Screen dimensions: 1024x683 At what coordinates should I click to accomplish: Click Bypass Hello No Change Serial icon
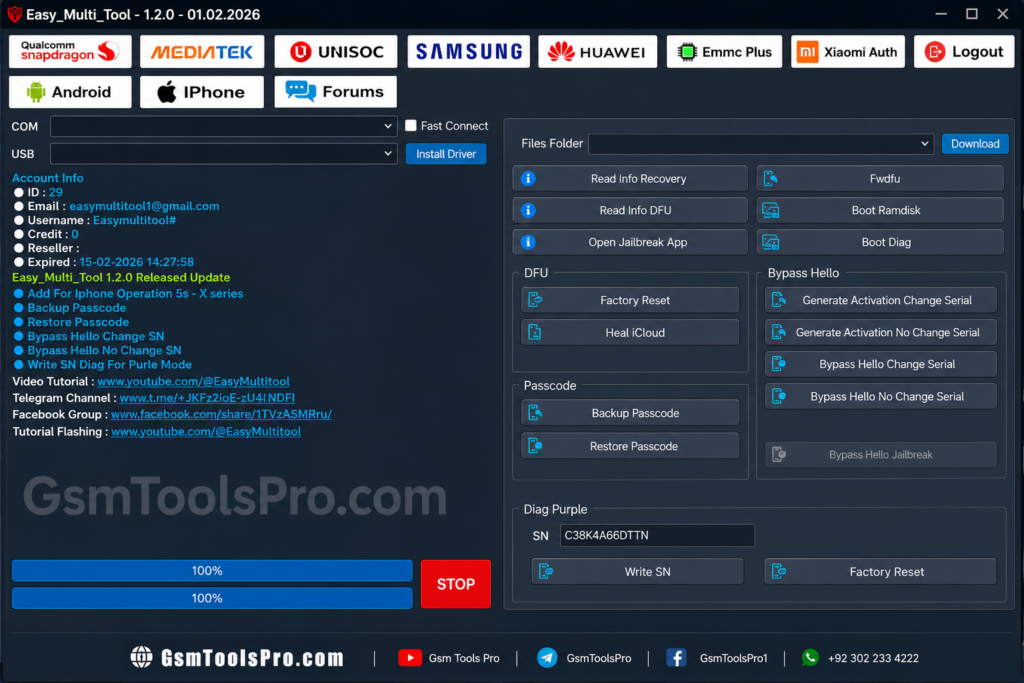click(778, 396)
